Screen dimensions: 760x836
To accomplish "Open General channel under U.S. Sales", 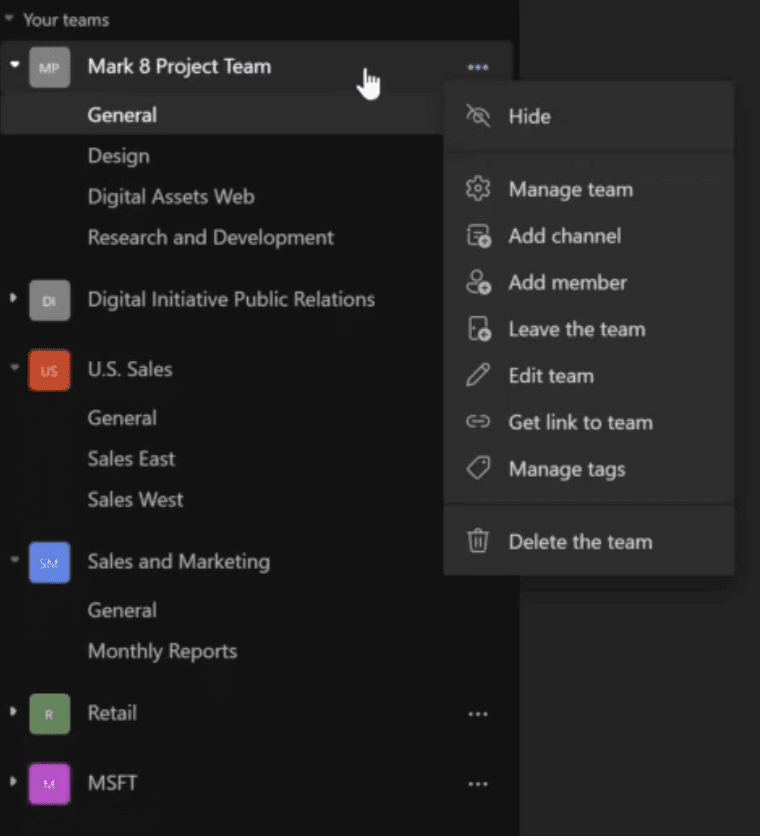I will (122, 418).
